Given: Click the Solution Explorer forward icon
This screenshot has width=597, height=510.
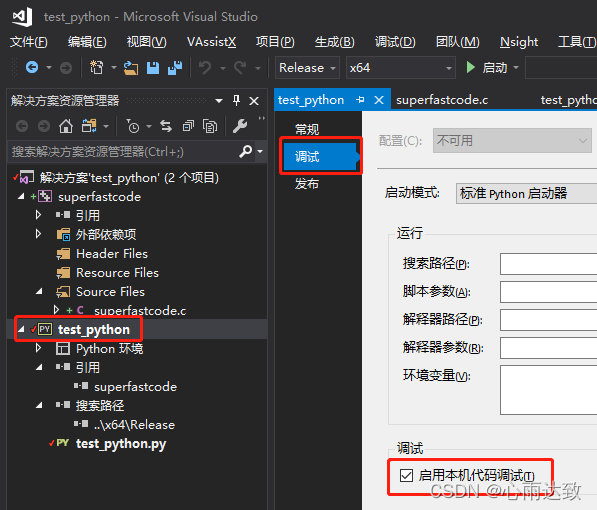Looking at the screenshot, I should (x=44, y=126).
